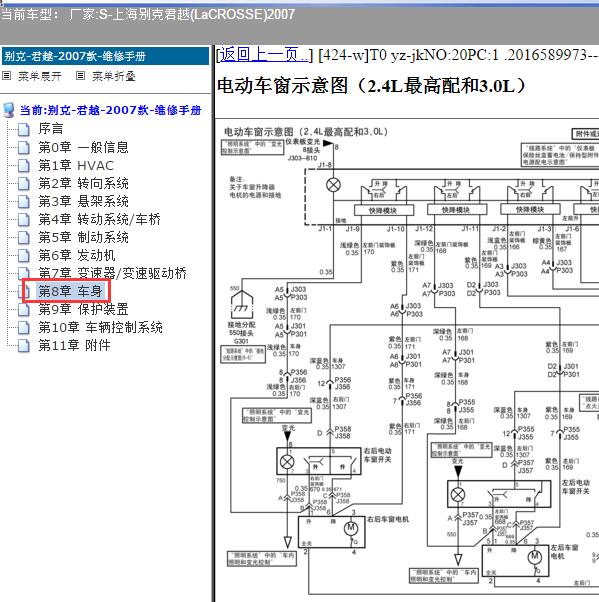Click 菜单折叠 to collapse the menu
The width and height of the screenshot is (599, 602).
tap(114, 76)
